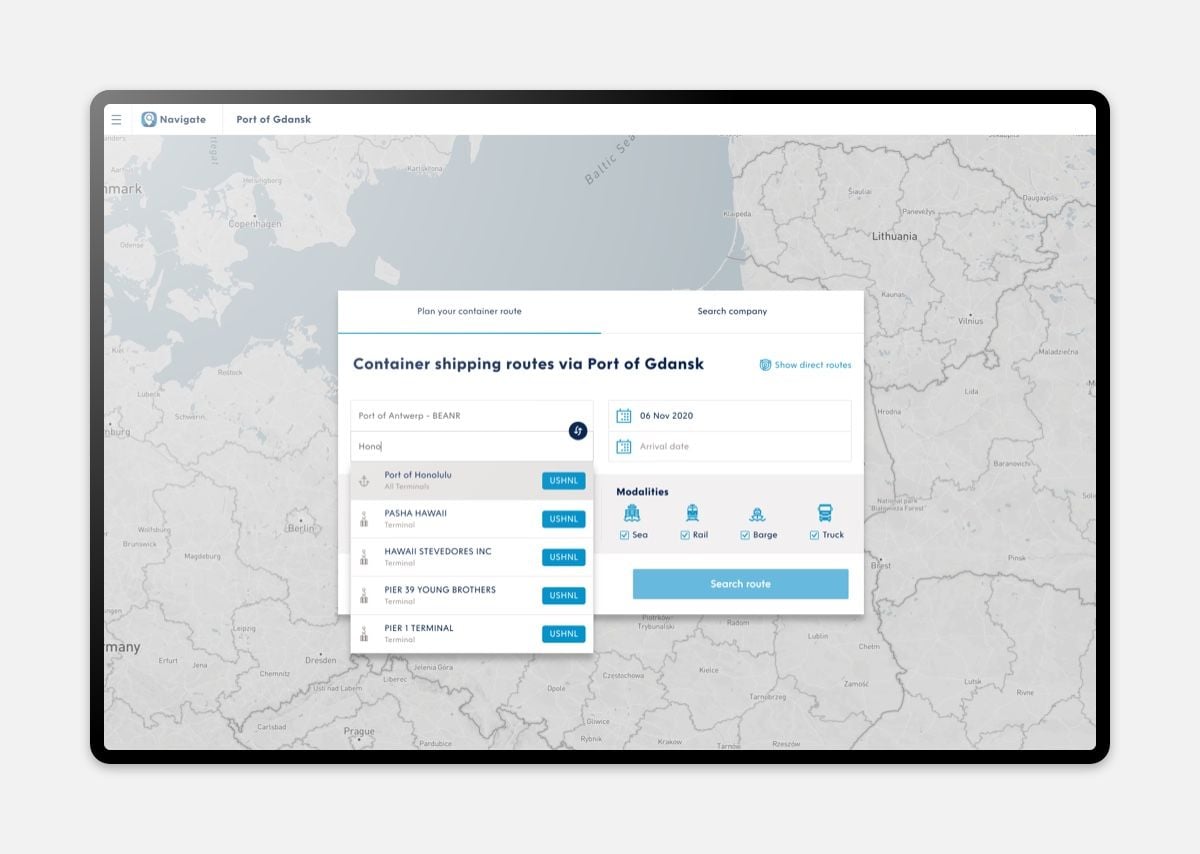Click the departure date calendar icon
This screenshot has height=854, width=1200.
[x=624, y=416]
